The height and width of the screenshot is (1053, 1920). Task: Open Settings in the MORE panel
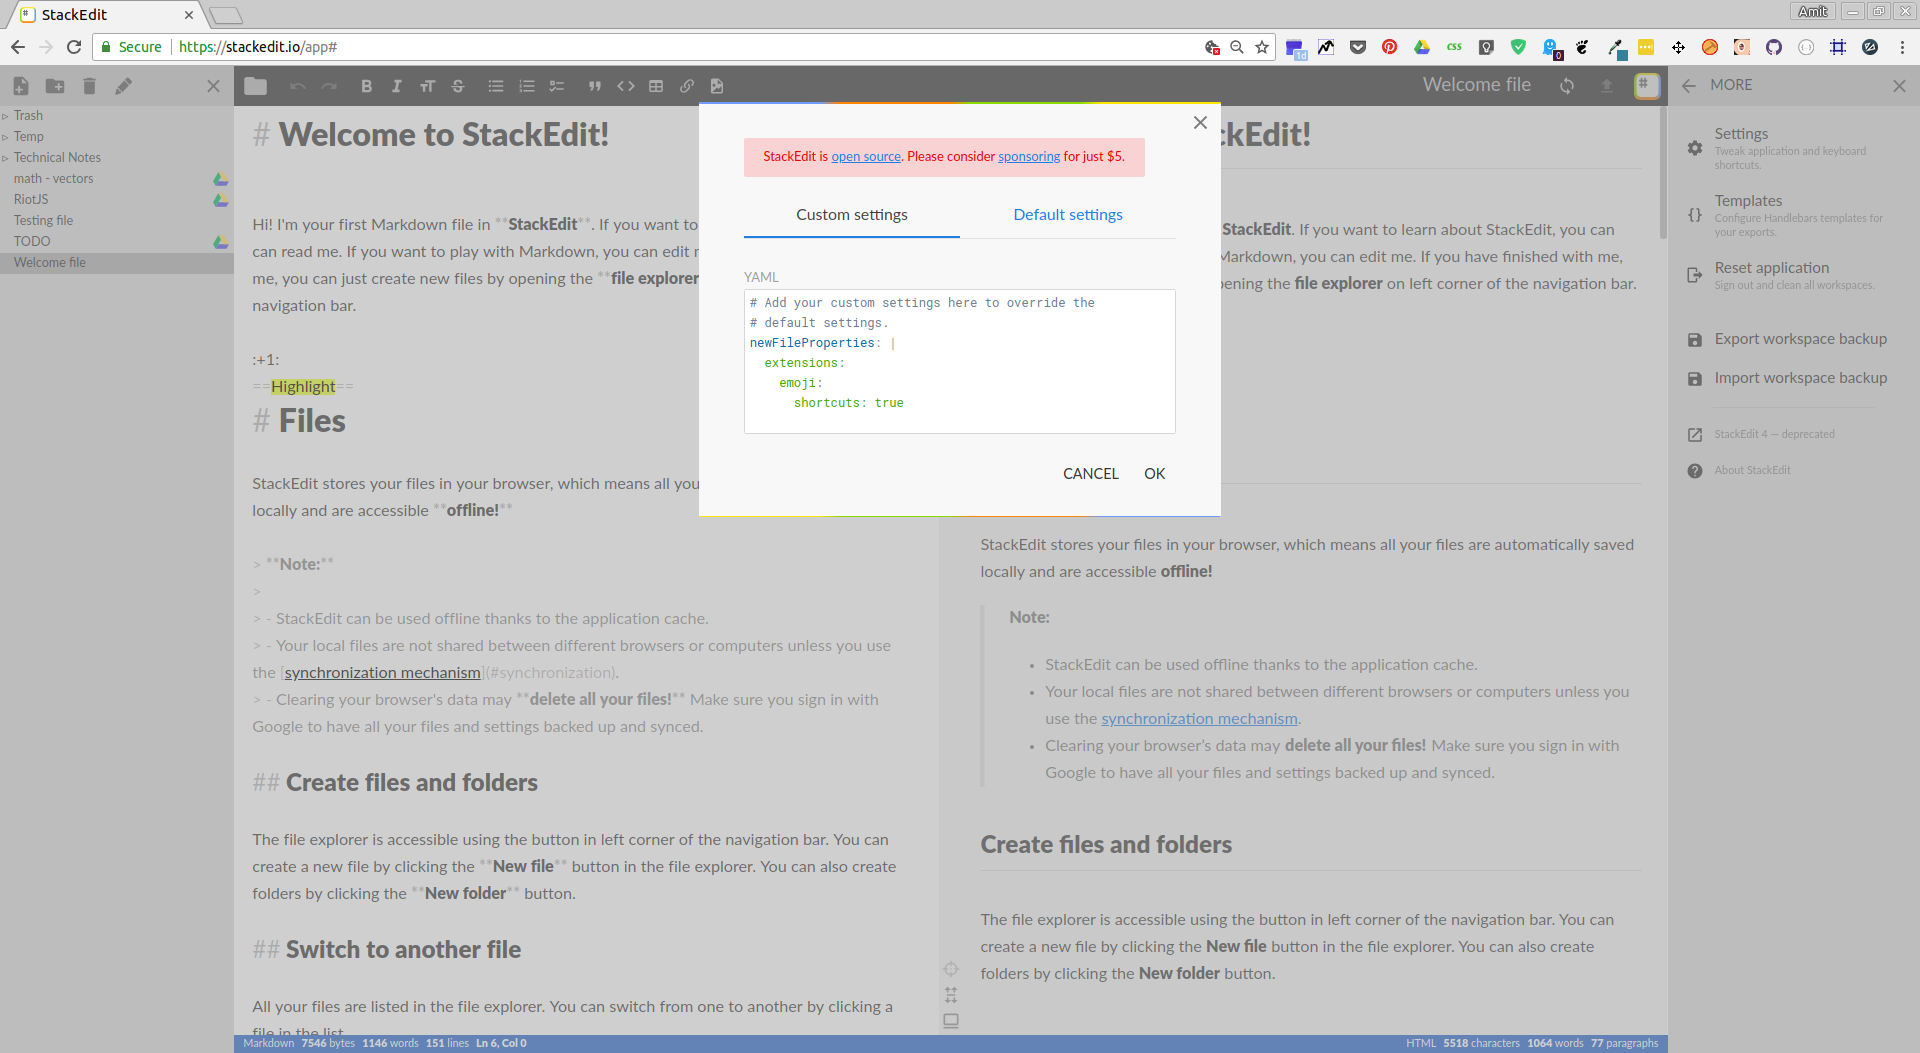click(x=1790, y=148)
